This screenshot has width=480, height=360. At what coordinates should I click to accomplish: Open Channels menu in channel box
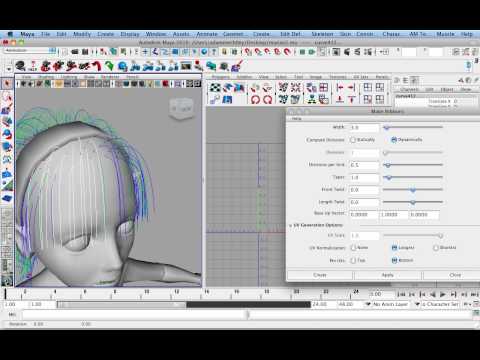coord(409,90)
